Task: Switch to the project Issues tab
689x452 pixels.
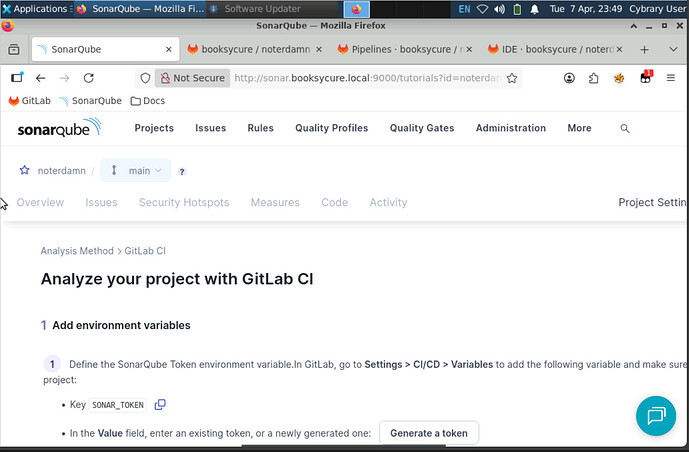Action: click(x=101, y=202)
